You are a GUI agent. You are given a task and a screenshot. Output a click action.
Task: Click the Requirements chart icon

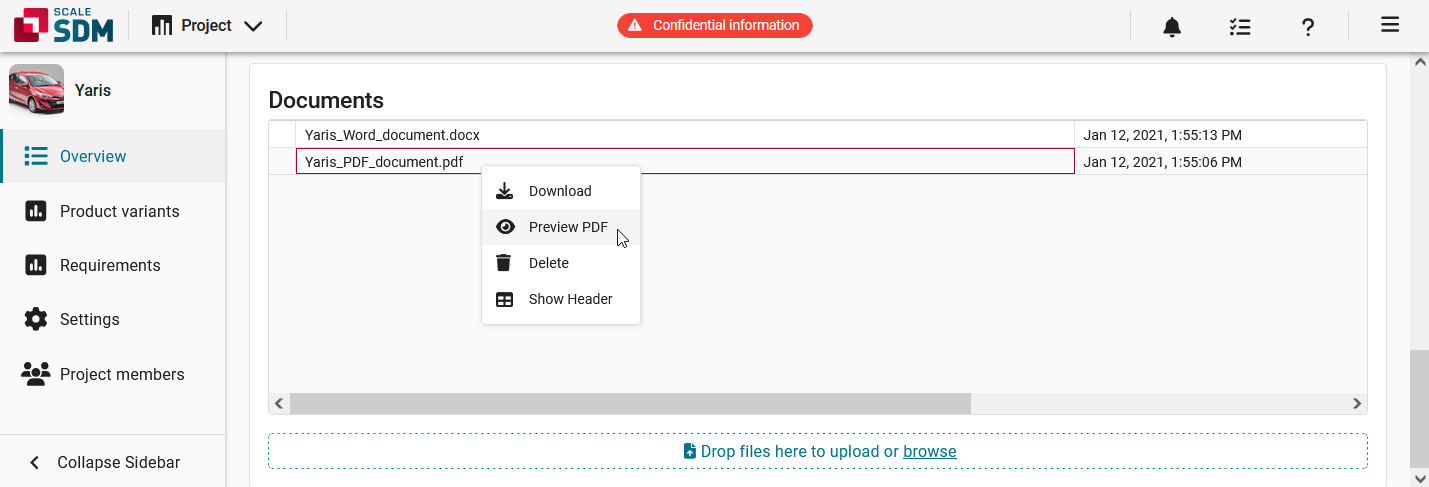36,265
